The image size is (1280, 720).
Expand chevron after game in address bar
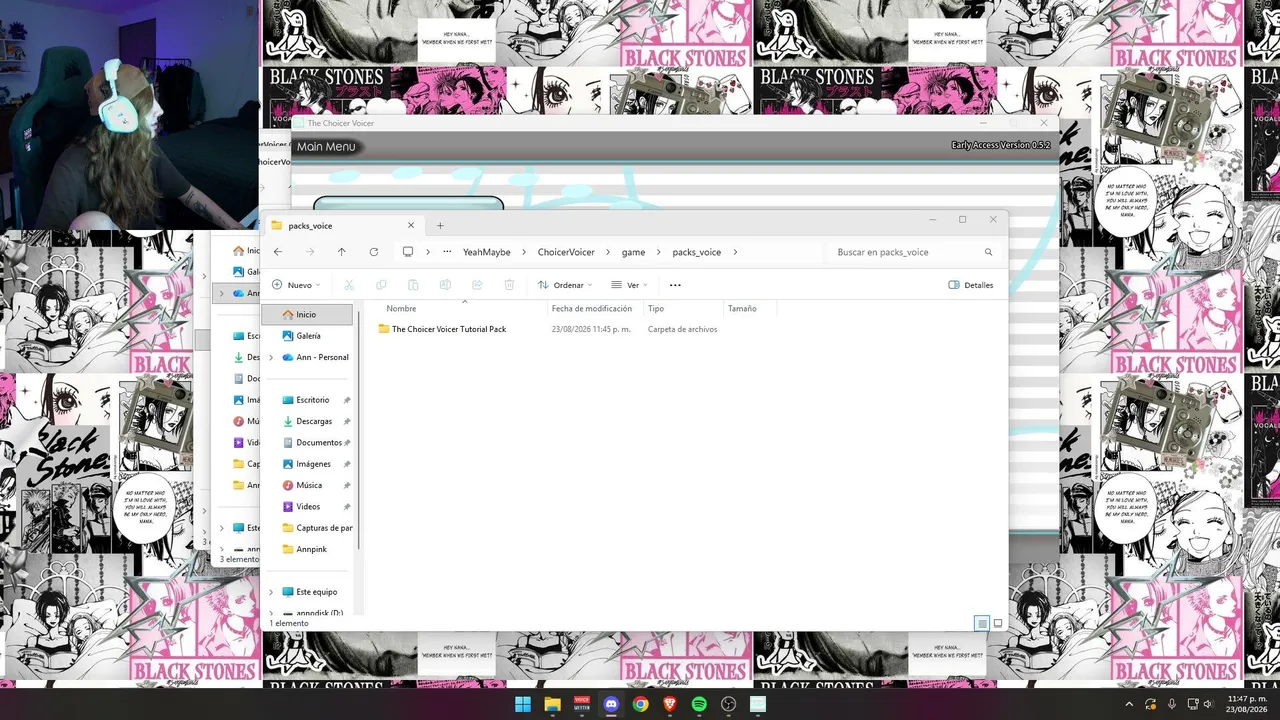659,252
